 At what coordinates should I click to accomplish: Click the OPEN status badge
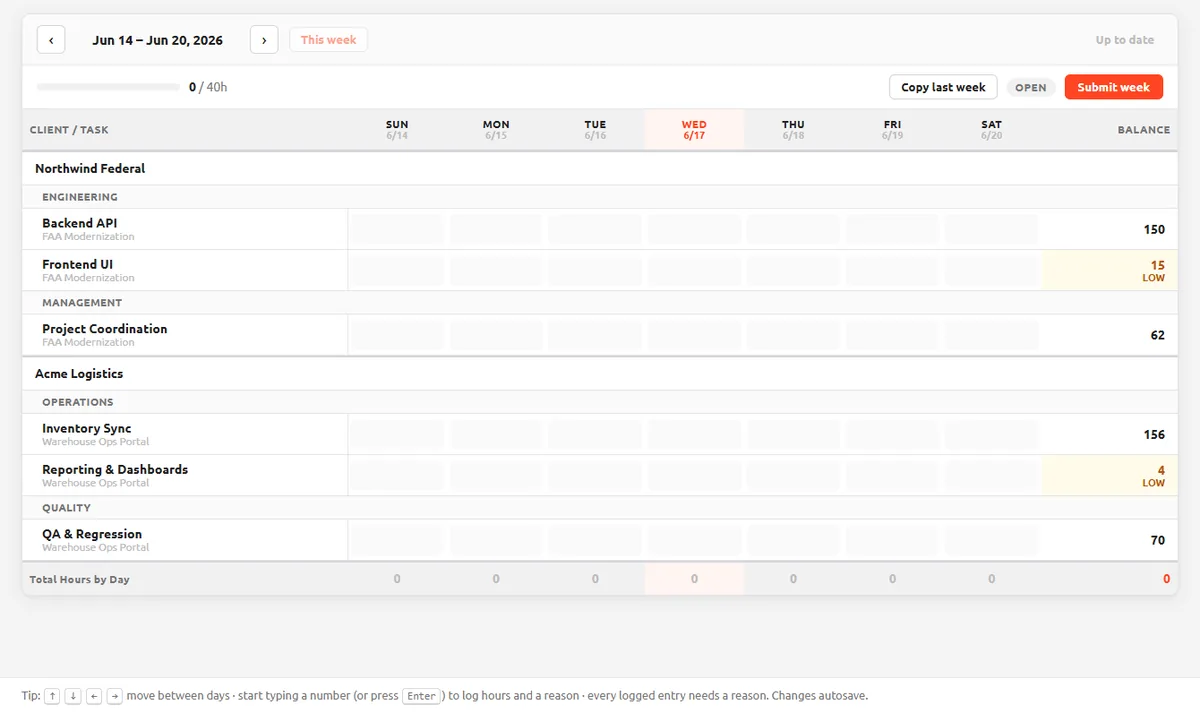point(1030,88)
